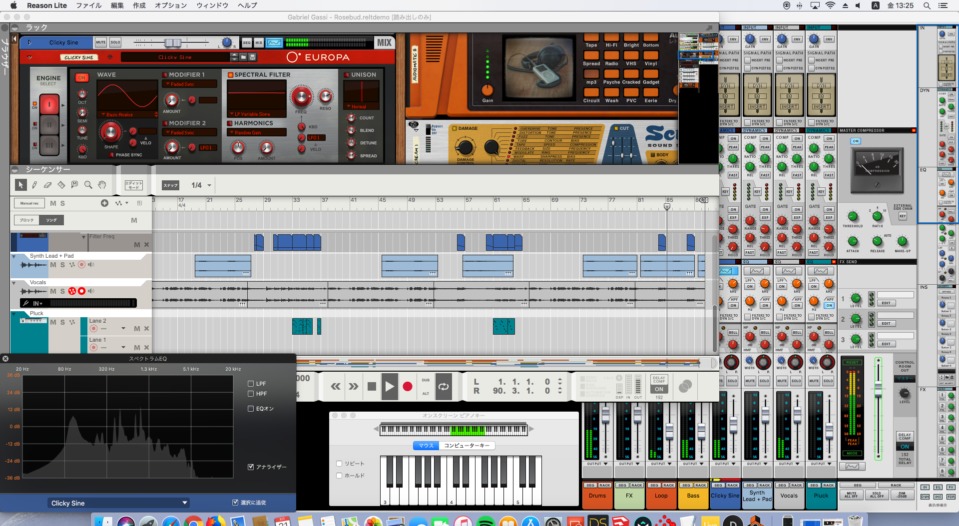
Task: Start playback with the play button
Action: coord(389,387)
